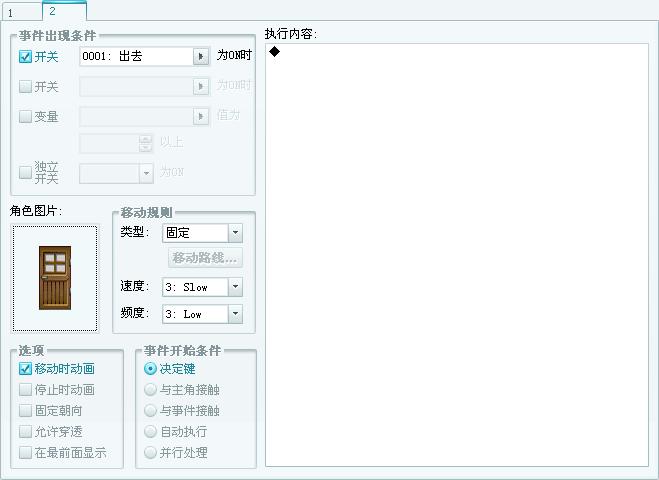Select the 自动执行 trigger
The width and height of the screenshot is (659, 480).
pyautogui.click(x=150, y=432)
